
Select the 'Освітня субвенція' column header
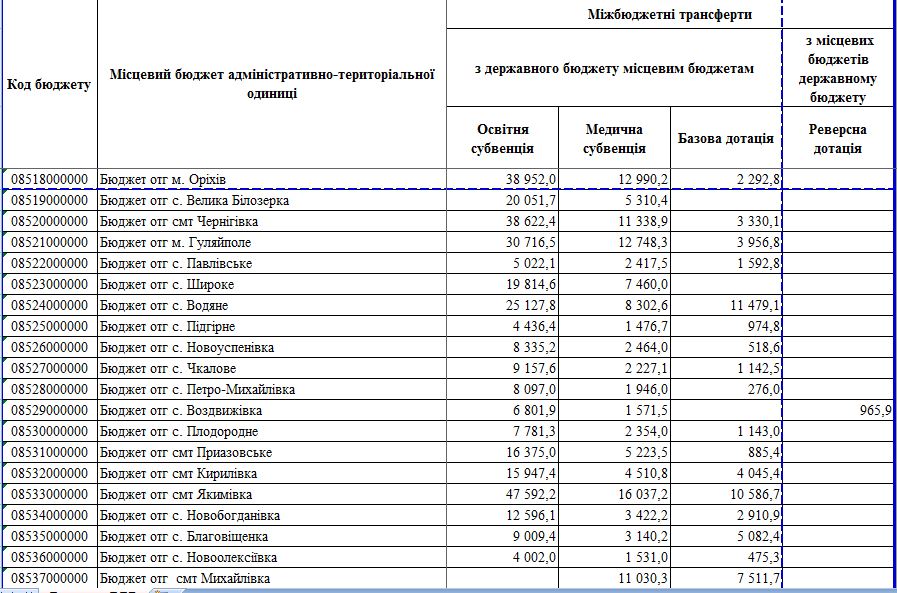pos(502,138)
